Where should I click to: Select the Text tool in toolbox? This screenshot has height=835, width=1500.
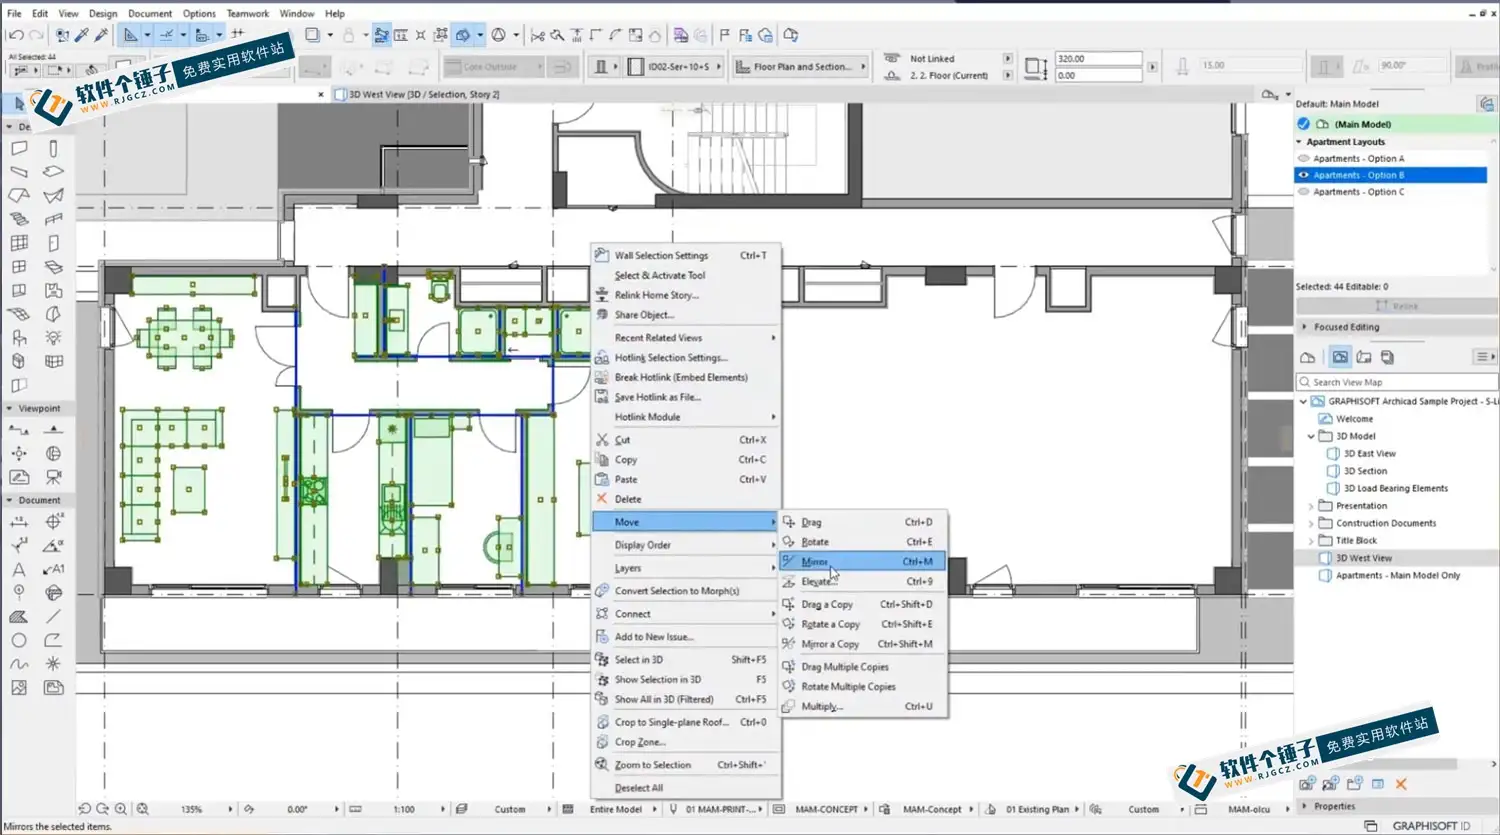(x=19, y=569)
